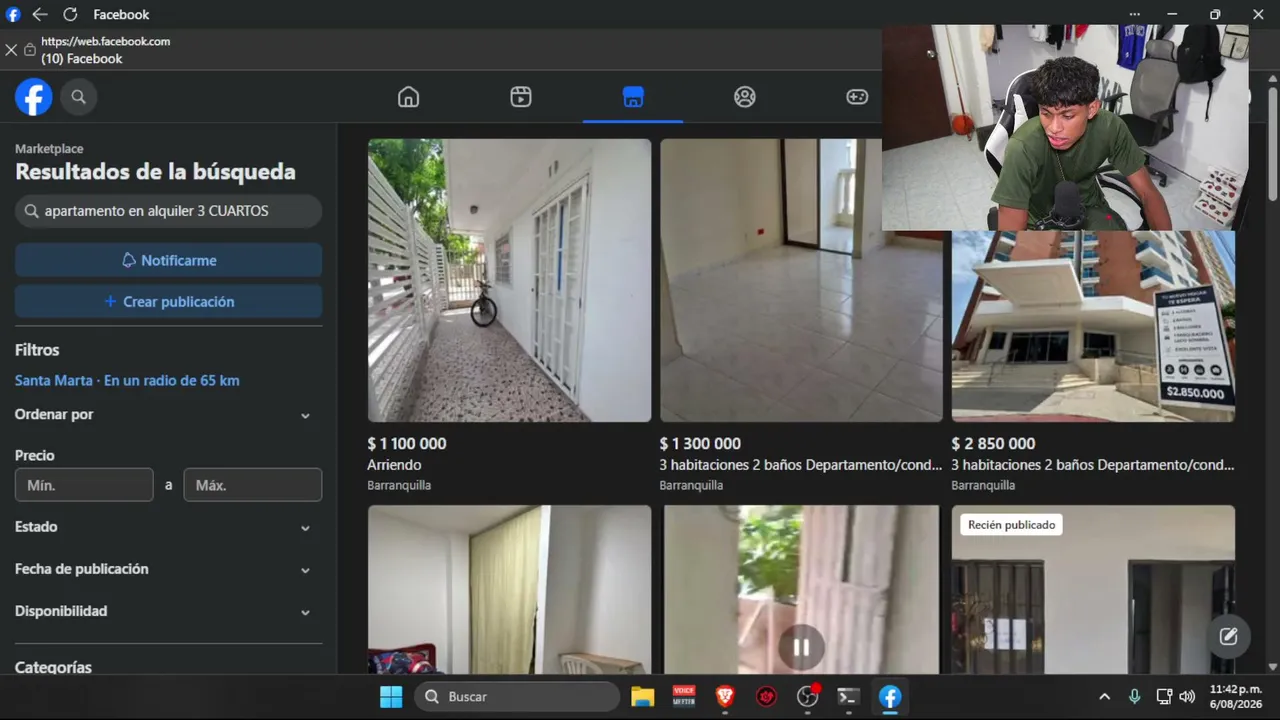The width and height of the screenshot is (1280, 720).
Task: Click the $ 1 300 000 price text
Action: point(700,444)
